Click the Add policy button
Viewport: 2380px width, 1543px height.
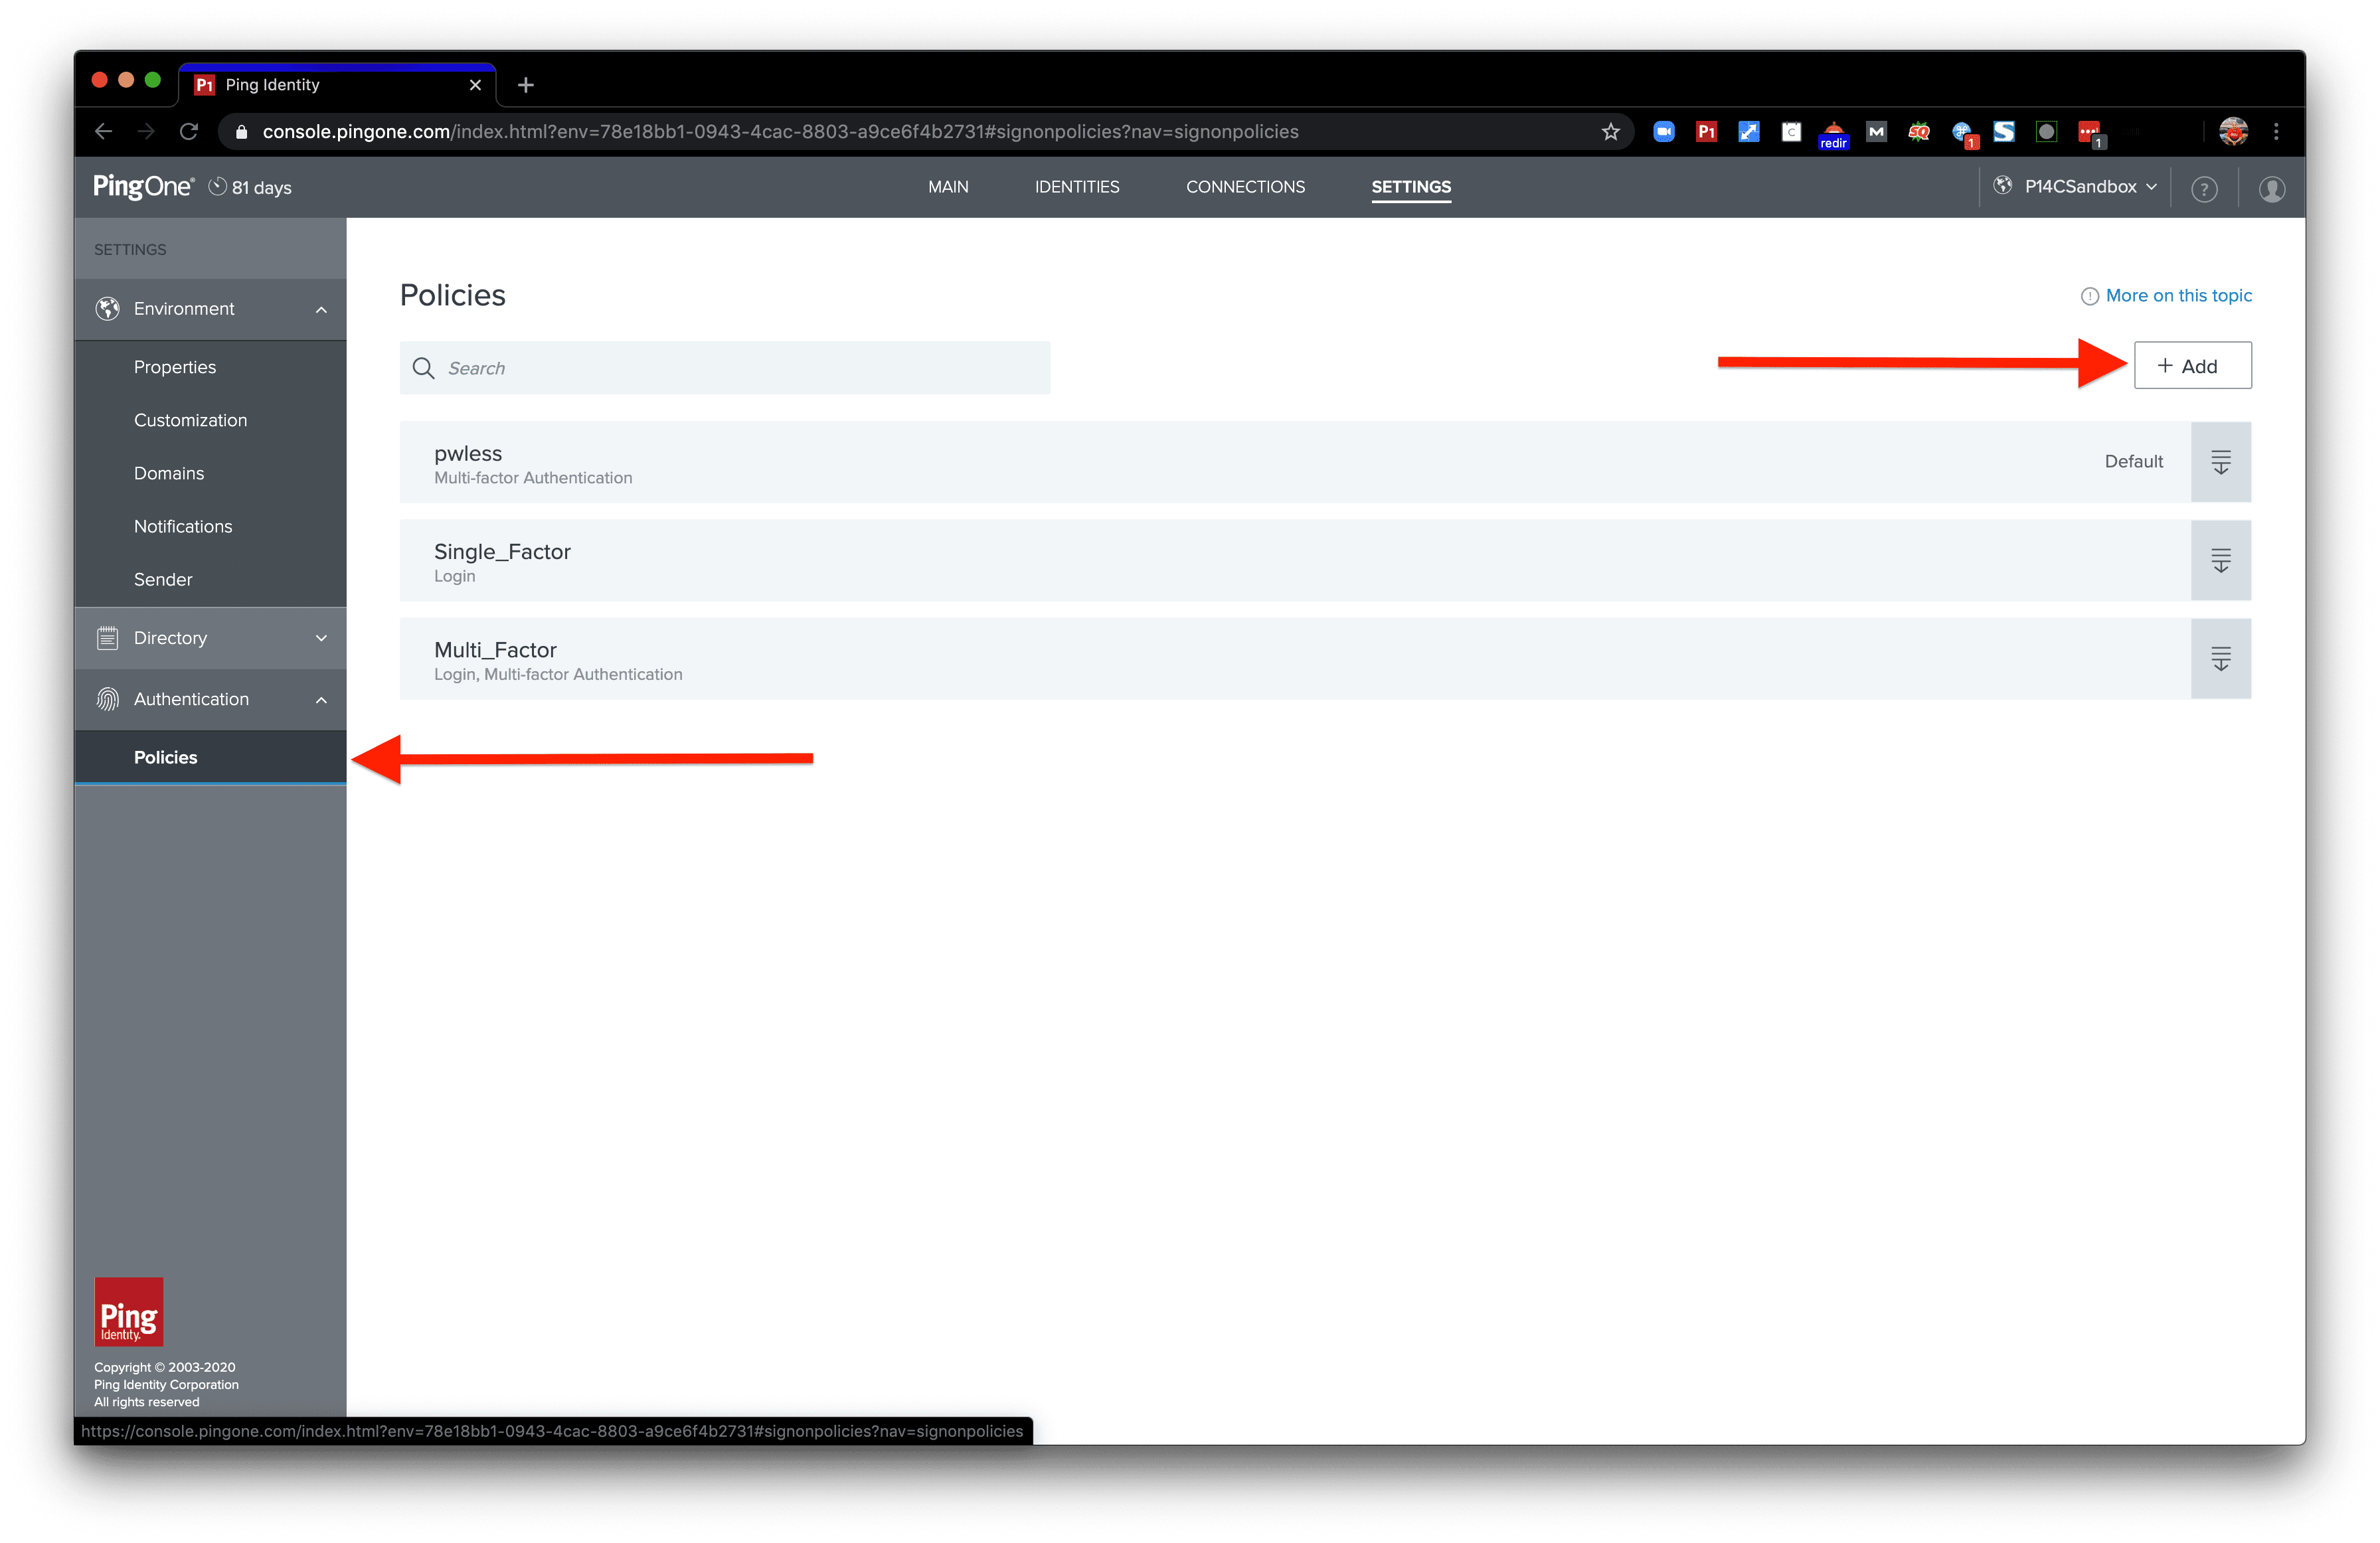tap(2193, 366)
